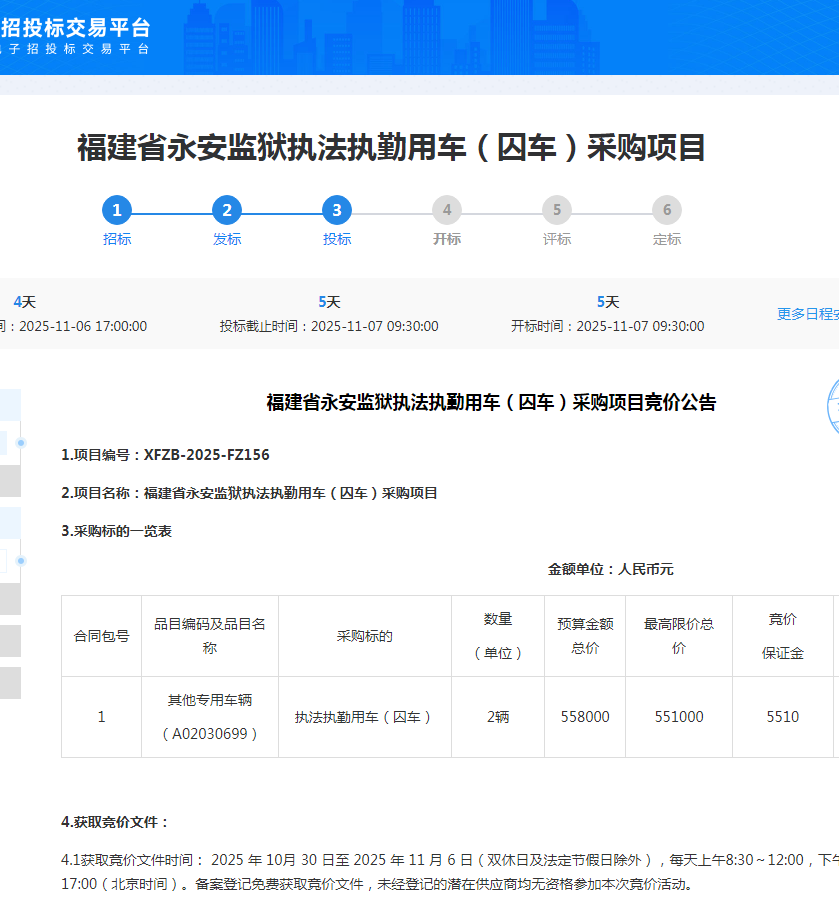Click the 定标 step label
This screenshot has width=839, height=916.
(667, 240)
